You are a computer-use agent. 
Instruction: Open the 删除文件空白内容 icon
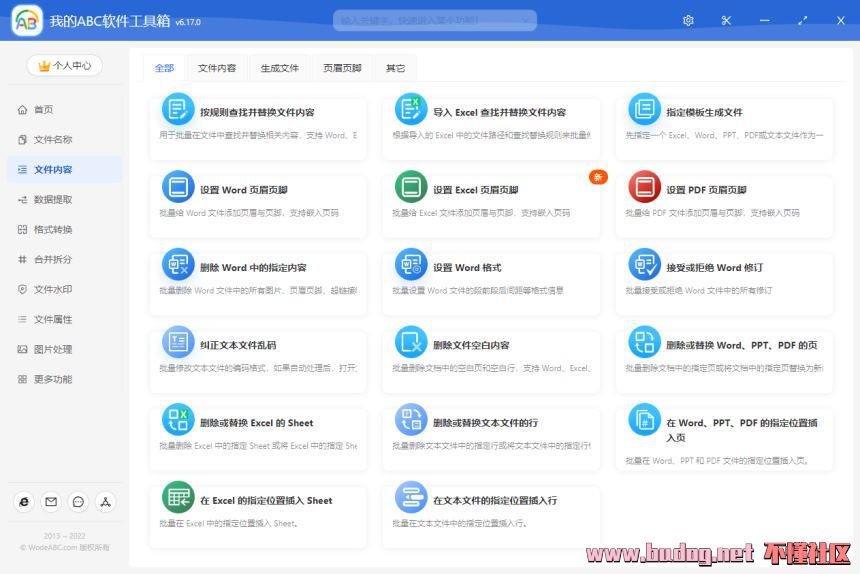(411, 342)
